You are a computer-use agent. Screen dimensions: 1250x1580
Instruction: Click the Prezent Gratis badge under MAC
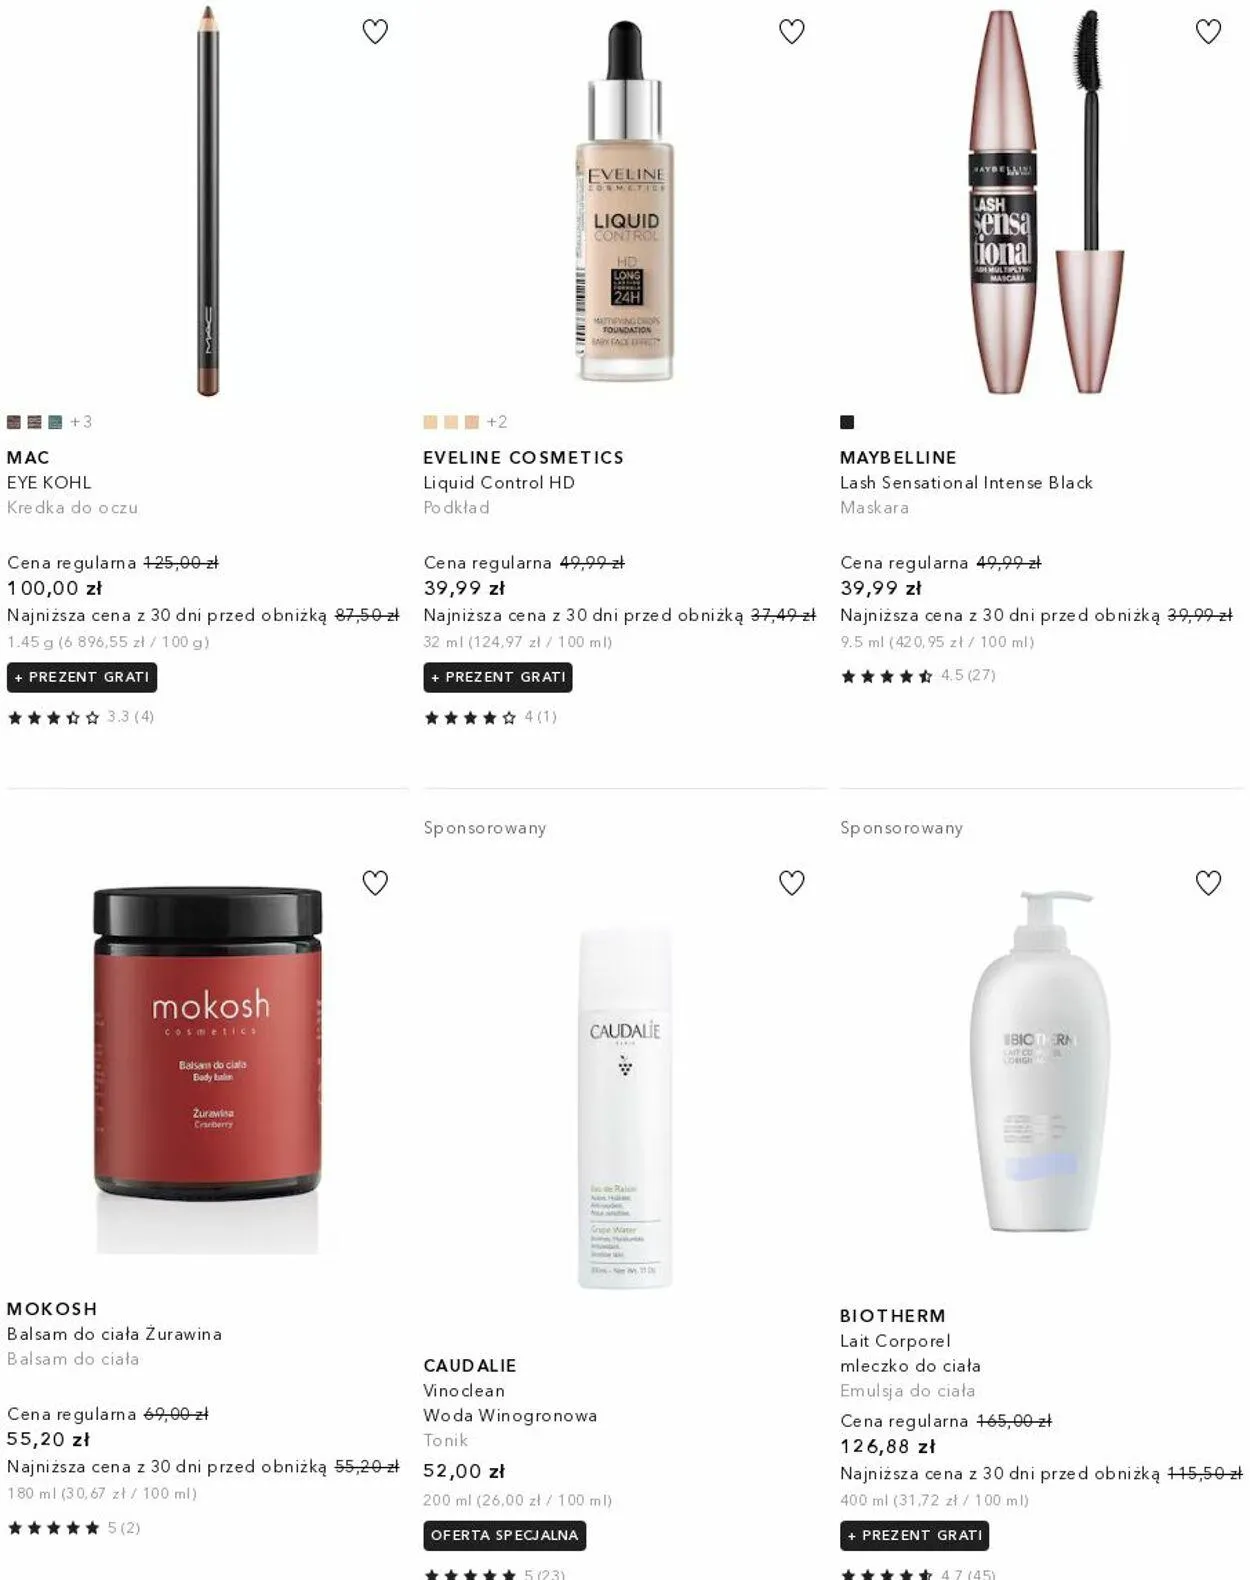coord(82,677)
